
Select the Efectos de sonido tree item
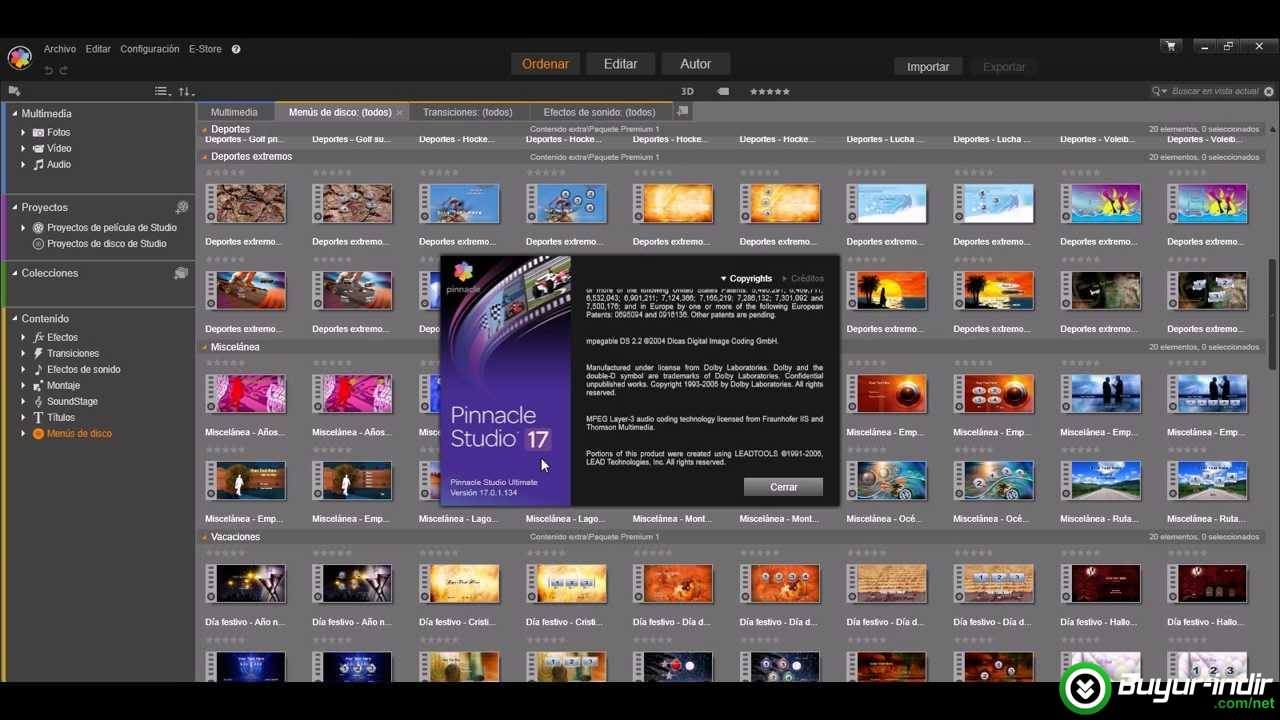click(84, 369)
